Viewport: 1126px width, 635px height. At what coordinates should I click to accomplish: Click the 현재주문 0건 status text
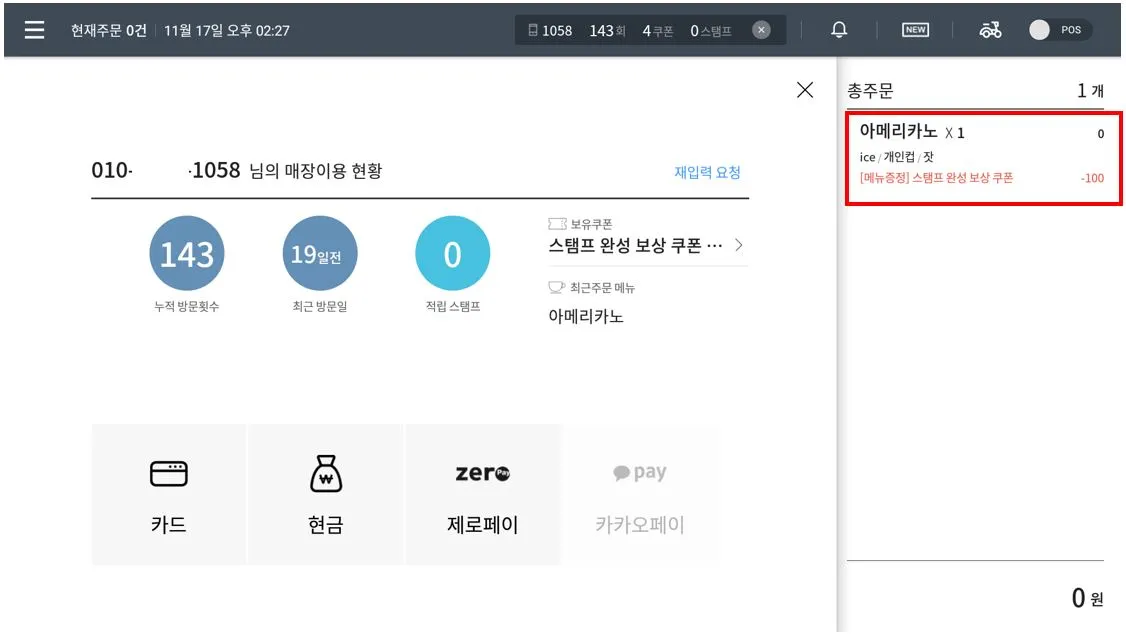[108, 30]
